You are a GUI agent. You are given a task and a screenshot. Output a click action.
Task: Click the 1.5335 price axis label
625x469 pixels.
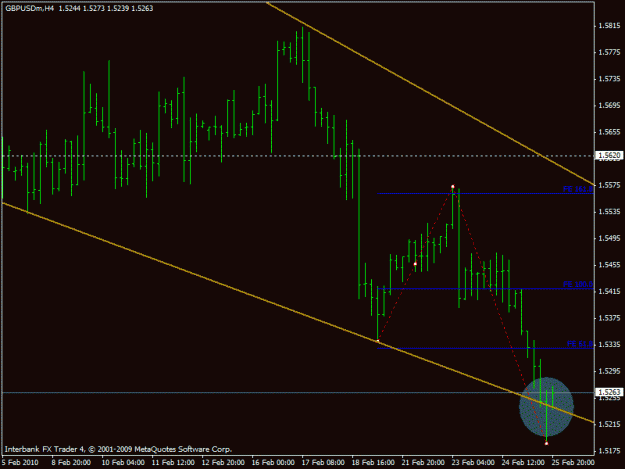[x=609, y=344]
